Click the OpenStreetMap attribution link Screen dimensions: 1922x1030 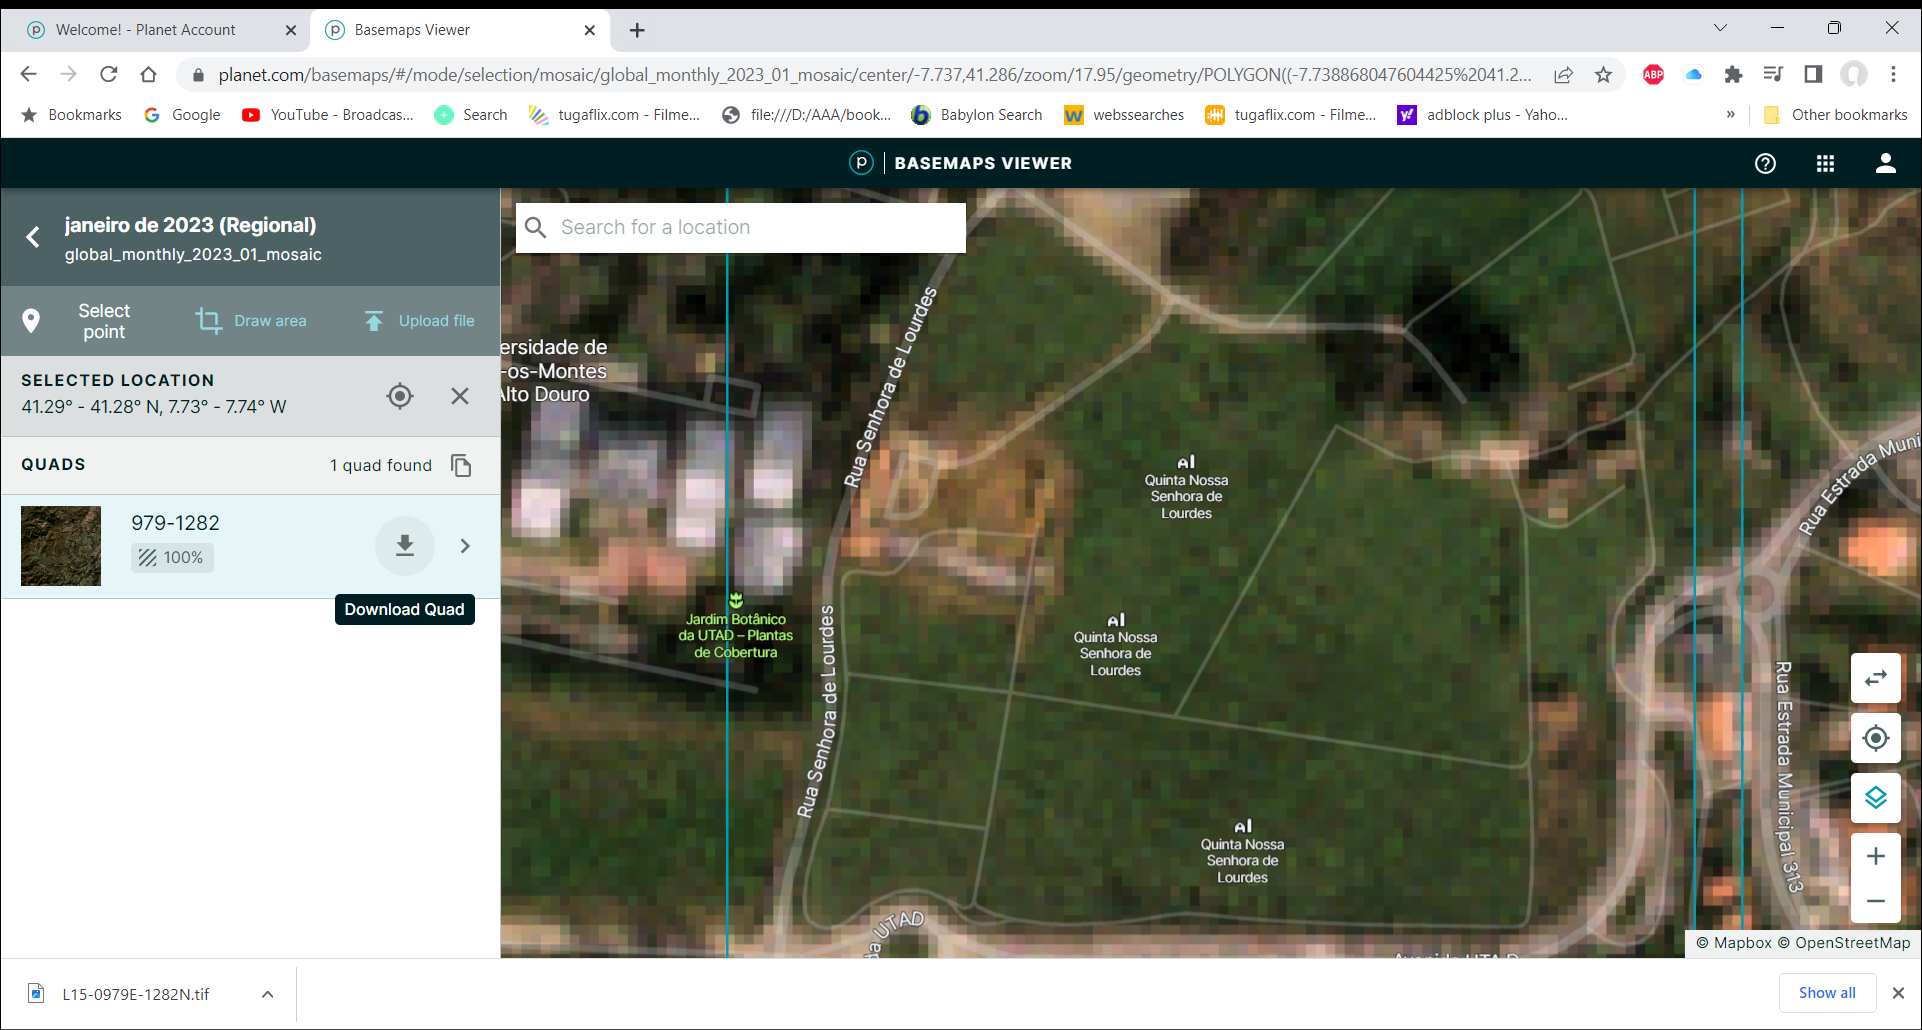pyautogui.click(x=1843, y=943)
